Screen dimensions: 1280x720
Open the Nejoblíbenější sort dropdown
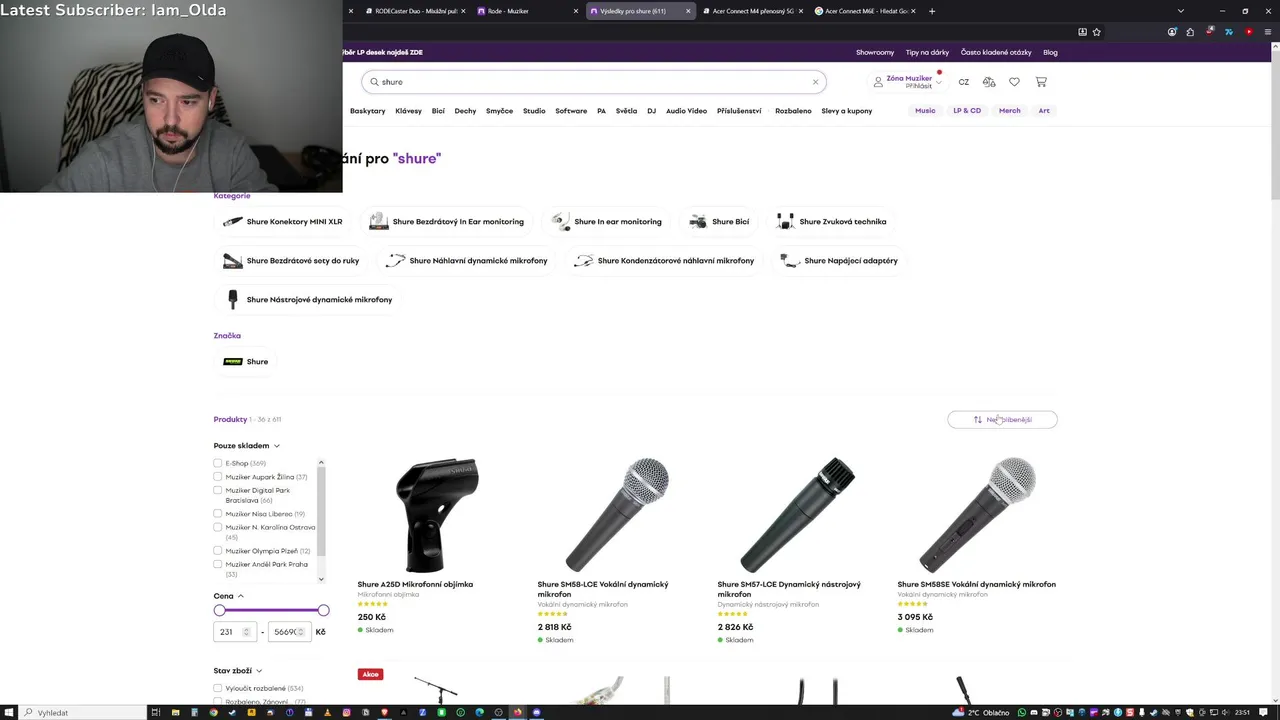coord(1002,420)
